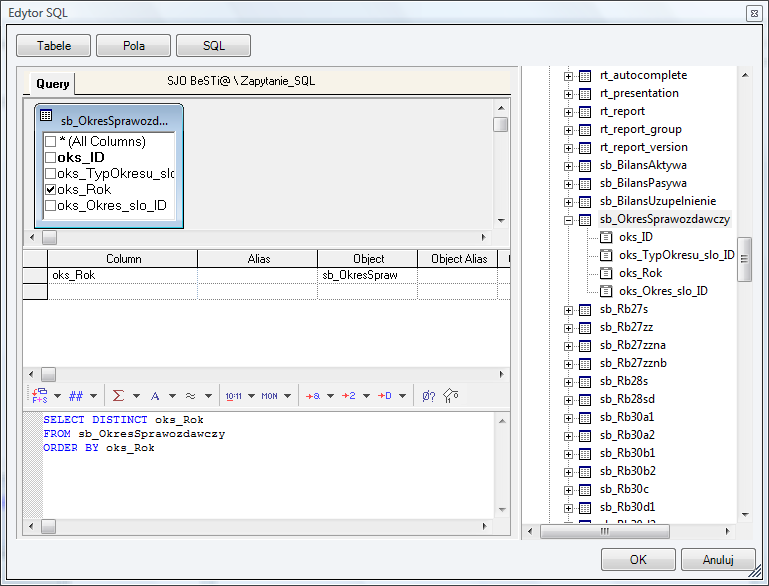Expand the sb_BilansPasywa tree node
The image size is (769, 586).
click(x=568, y=184)
